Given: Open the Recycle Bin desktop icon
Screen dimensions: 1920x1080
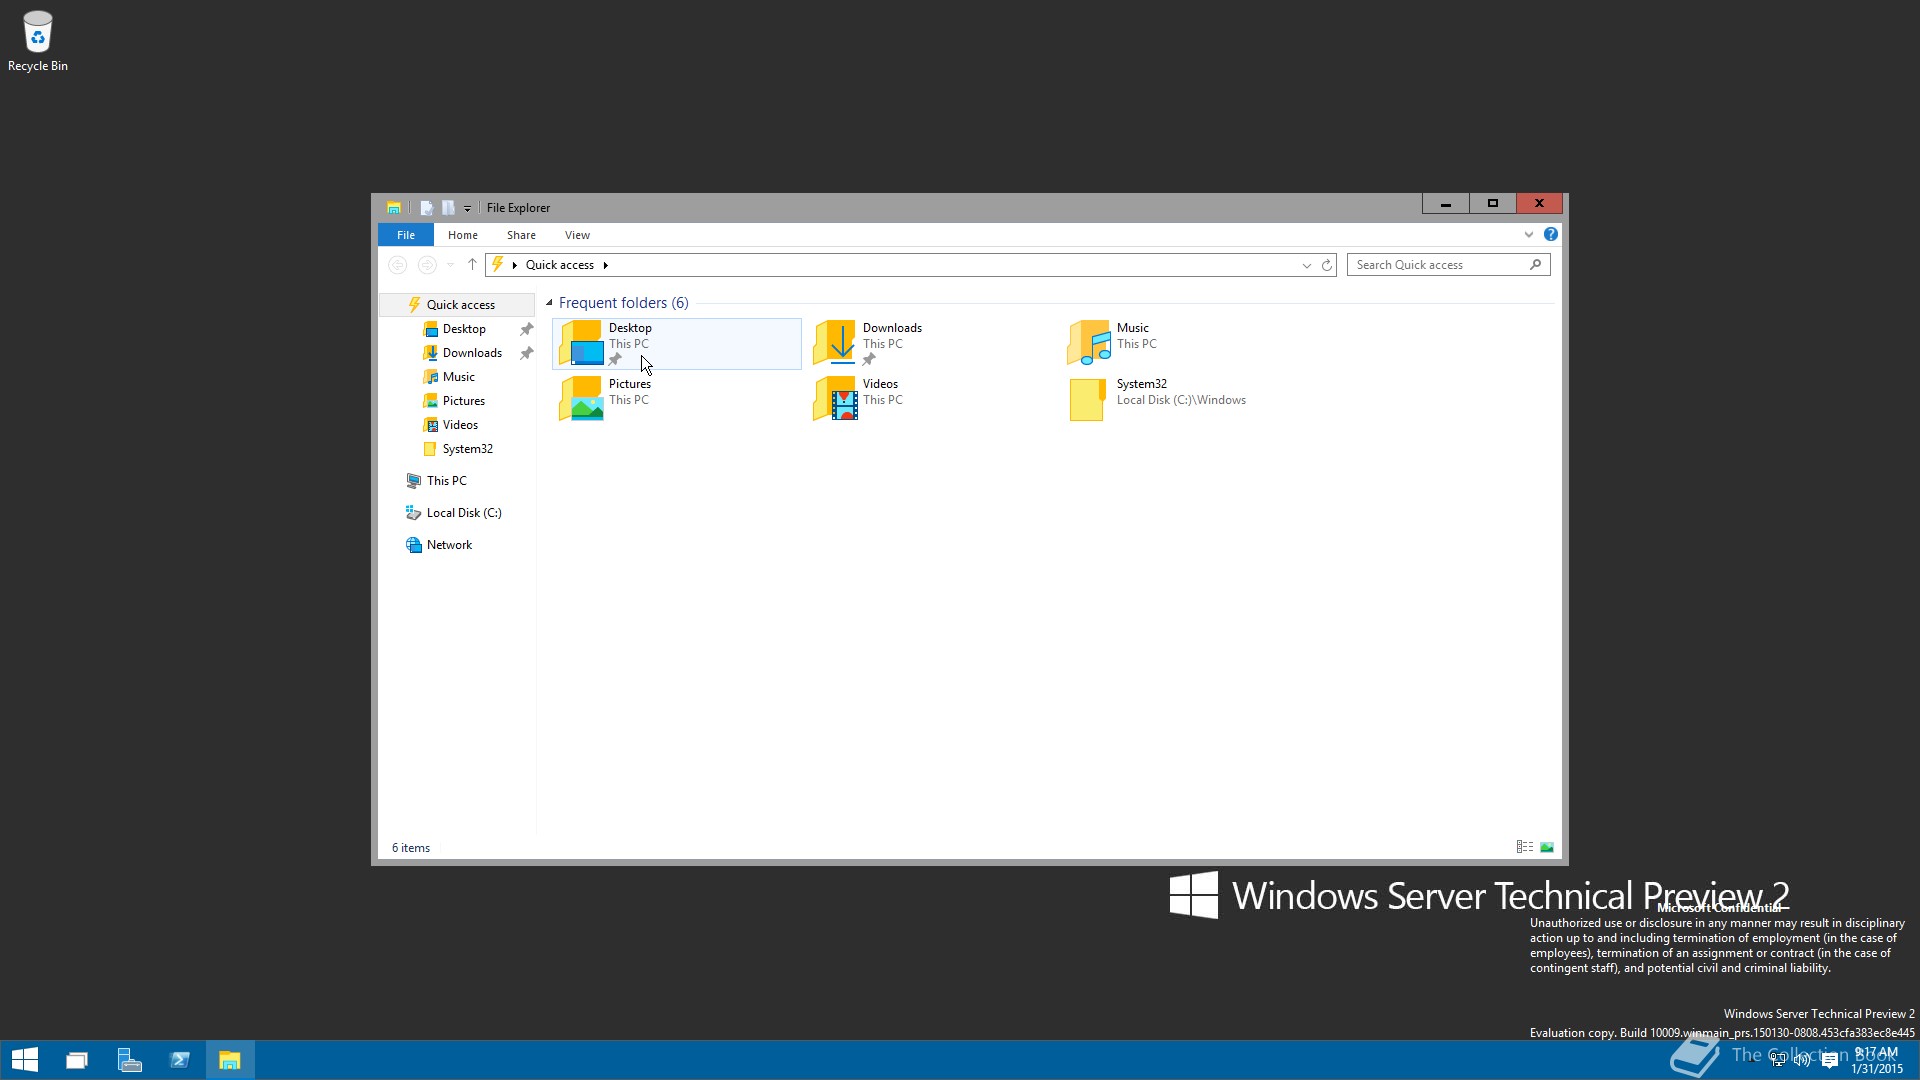Looking at the screenshot, I should [x=38, y=41].
